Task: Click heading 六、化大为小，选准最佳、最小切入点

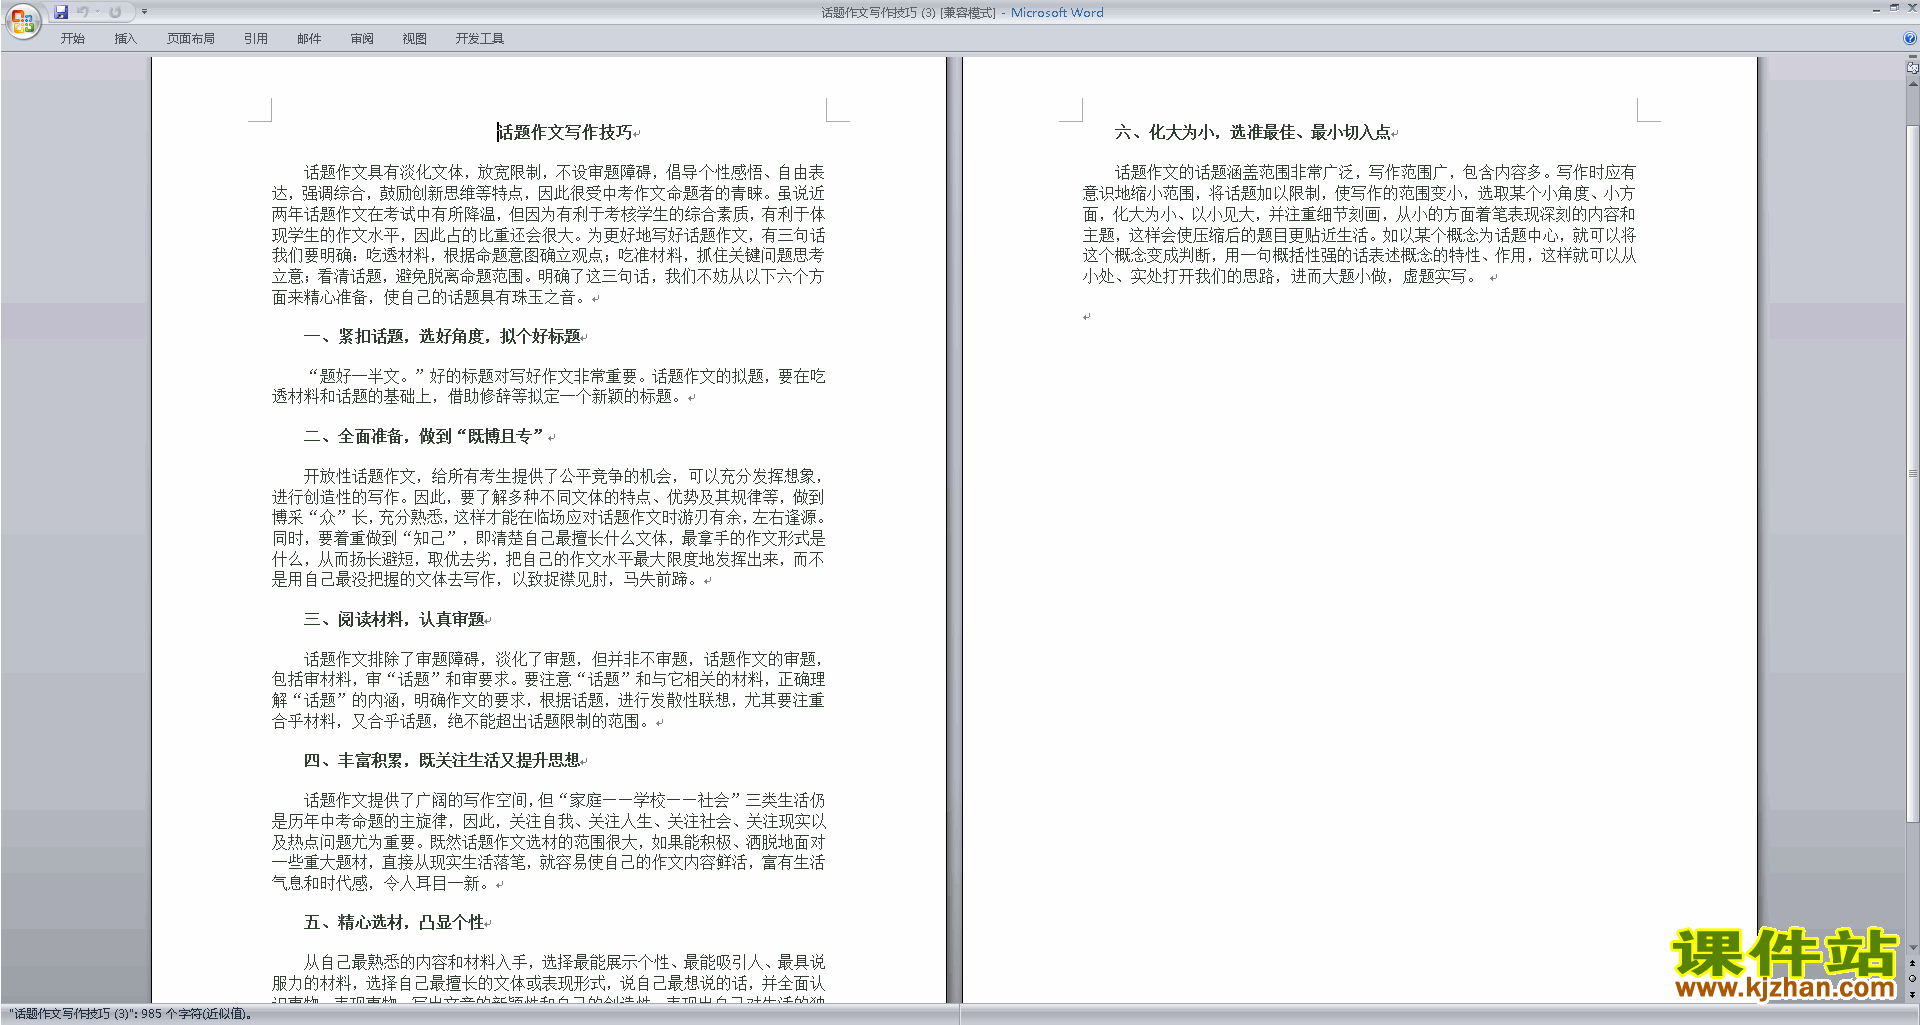Action: [x=1253, y=132]
